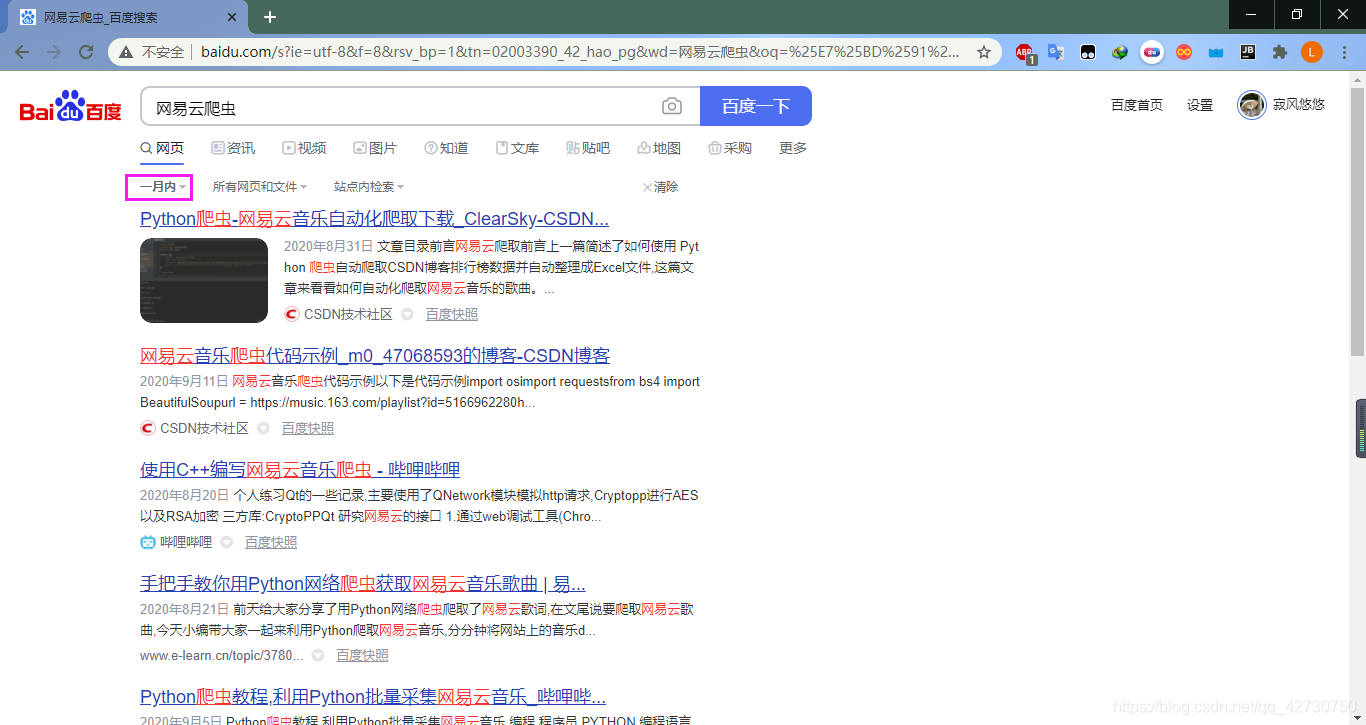Open 百度快照 for 网易云音乐爬虫代码示例 result
Viewport: 1366px width, 725px height.
tap(308, 428)
